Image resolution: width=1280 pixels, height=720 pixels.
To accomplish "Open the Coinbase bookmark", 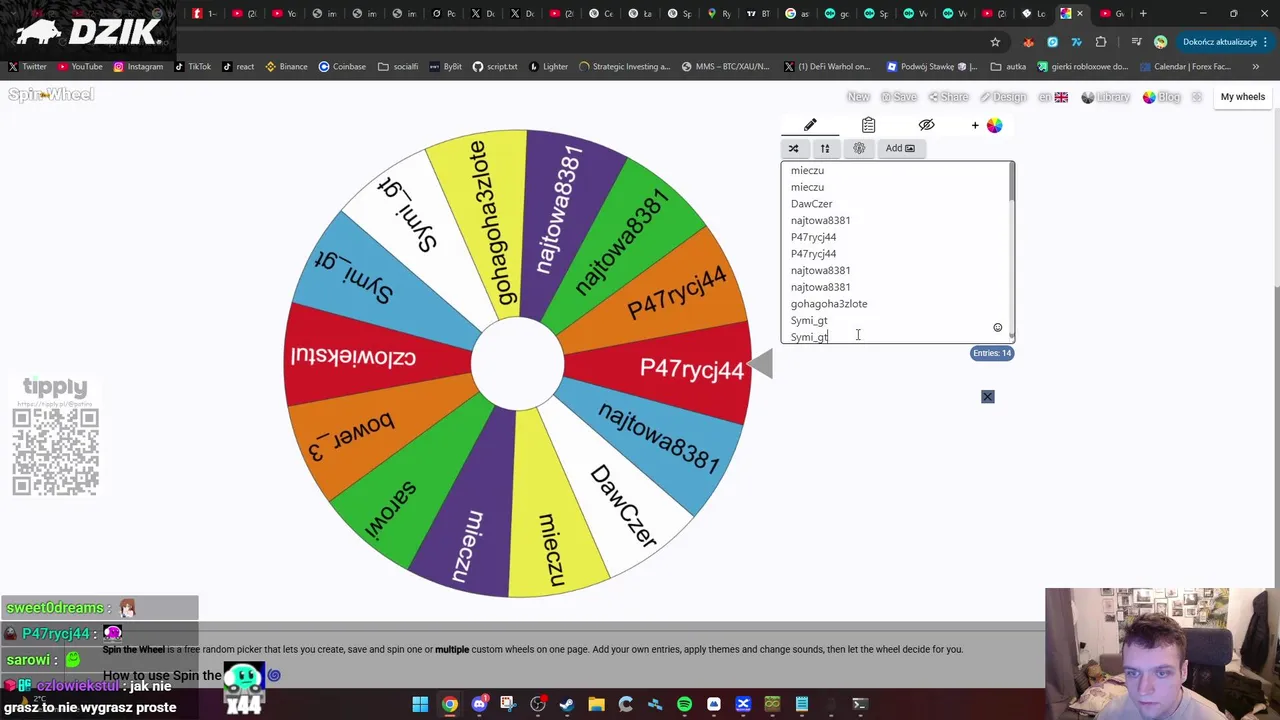I will [x=342, y=67].
